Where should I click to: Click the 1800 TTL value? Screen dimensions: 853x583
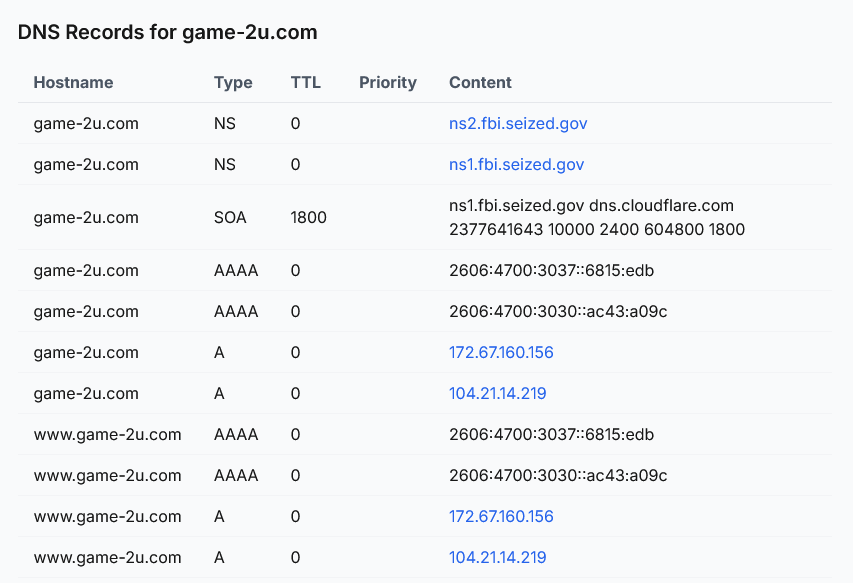(308, 218)
